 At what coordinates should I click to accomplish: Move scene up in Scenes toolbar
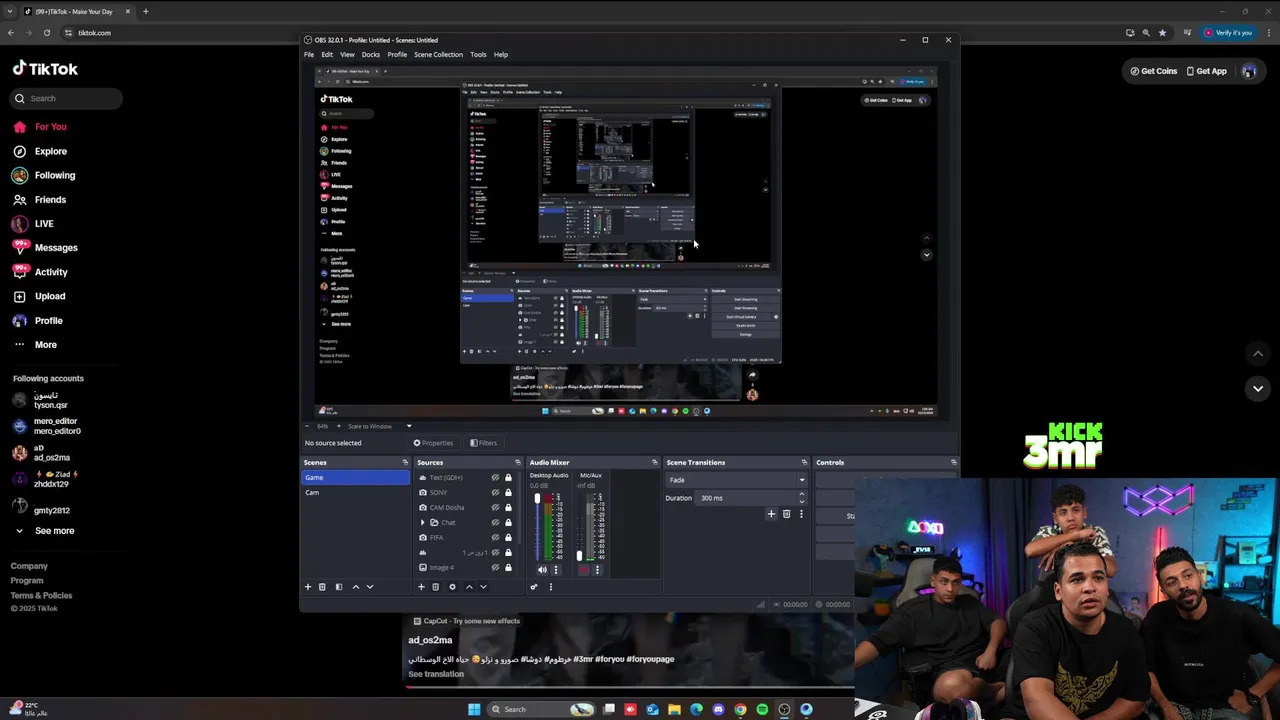356,587
